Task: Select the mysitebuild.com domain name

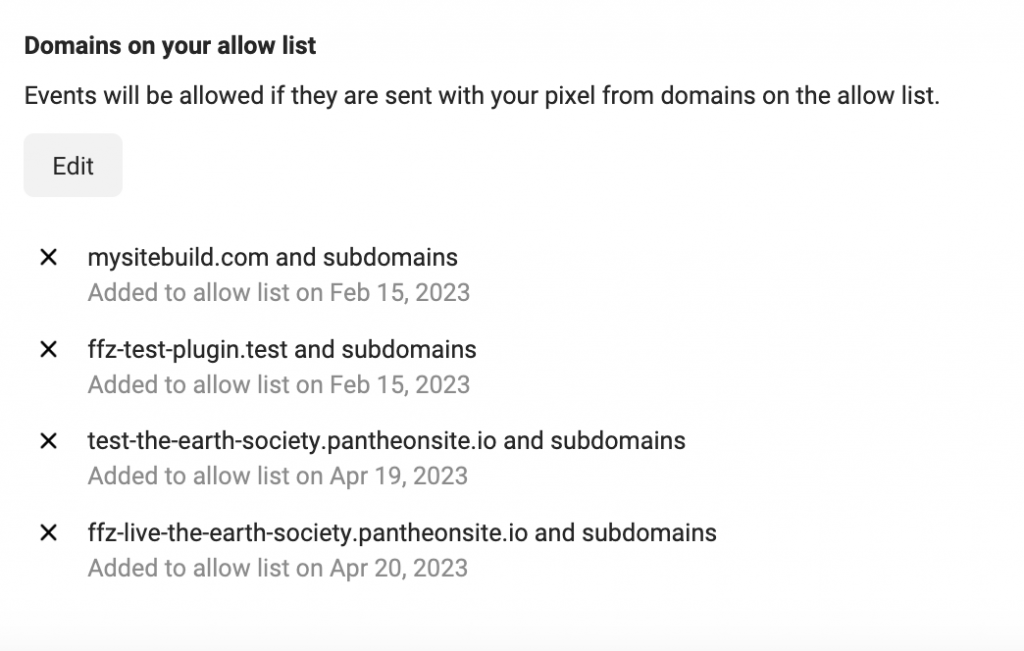Action: point(178,258)
